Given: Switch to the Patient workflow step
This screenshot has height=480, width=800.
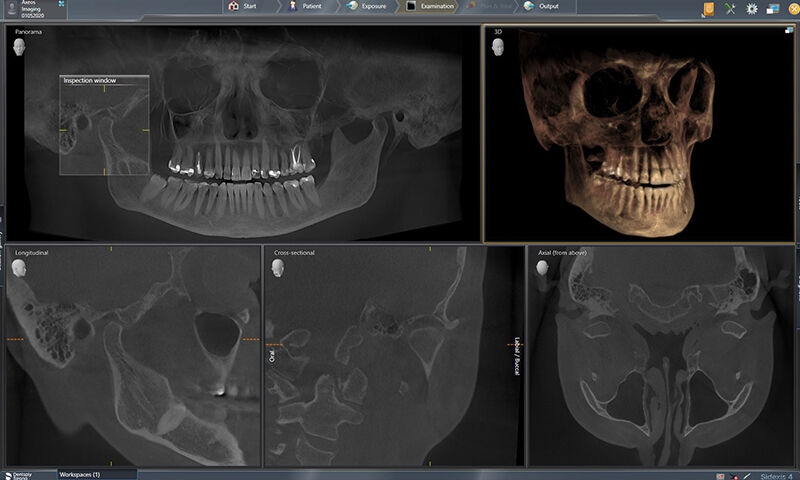Looking at the screenshot, I should [x=305, y=6].
